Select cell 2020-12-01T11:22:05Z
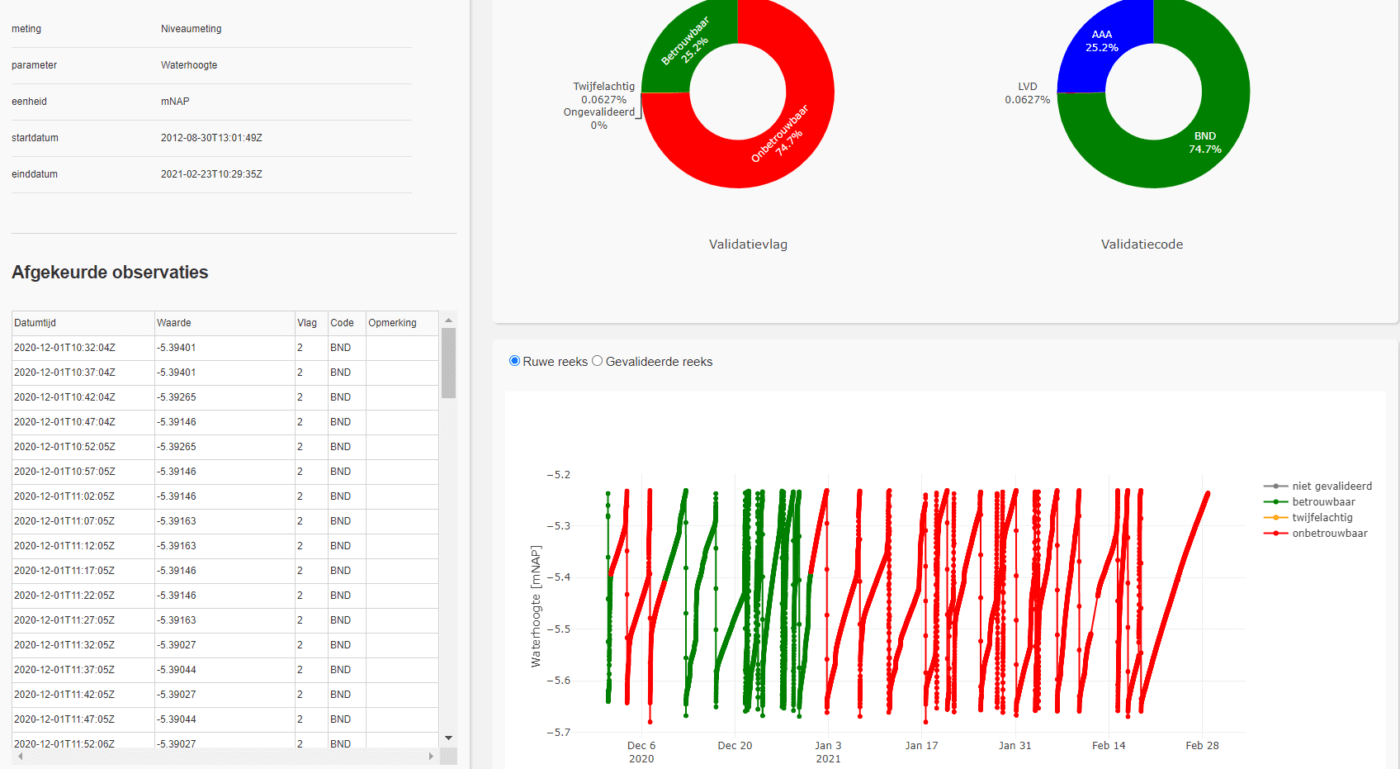This screenshot has width=1400, height=769. point(83,595)
